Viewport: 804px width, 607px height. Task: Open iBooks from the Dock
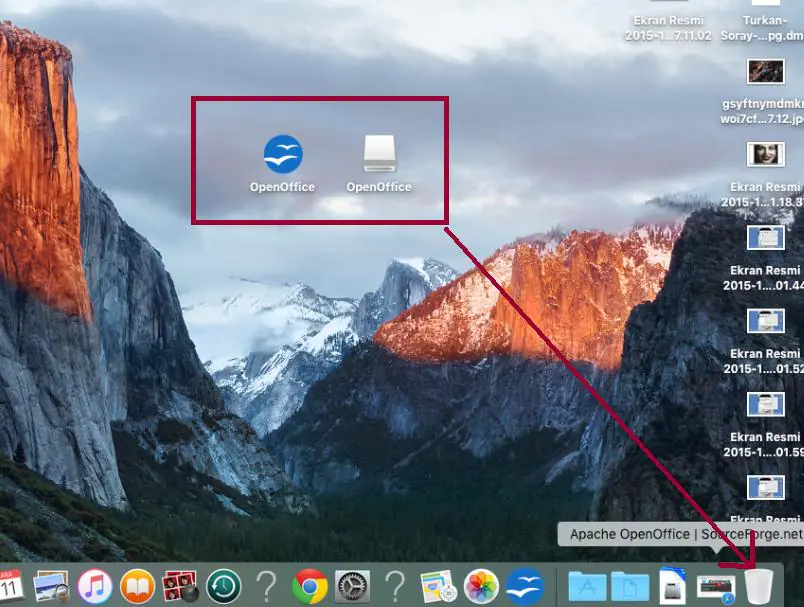pos(136,586)
